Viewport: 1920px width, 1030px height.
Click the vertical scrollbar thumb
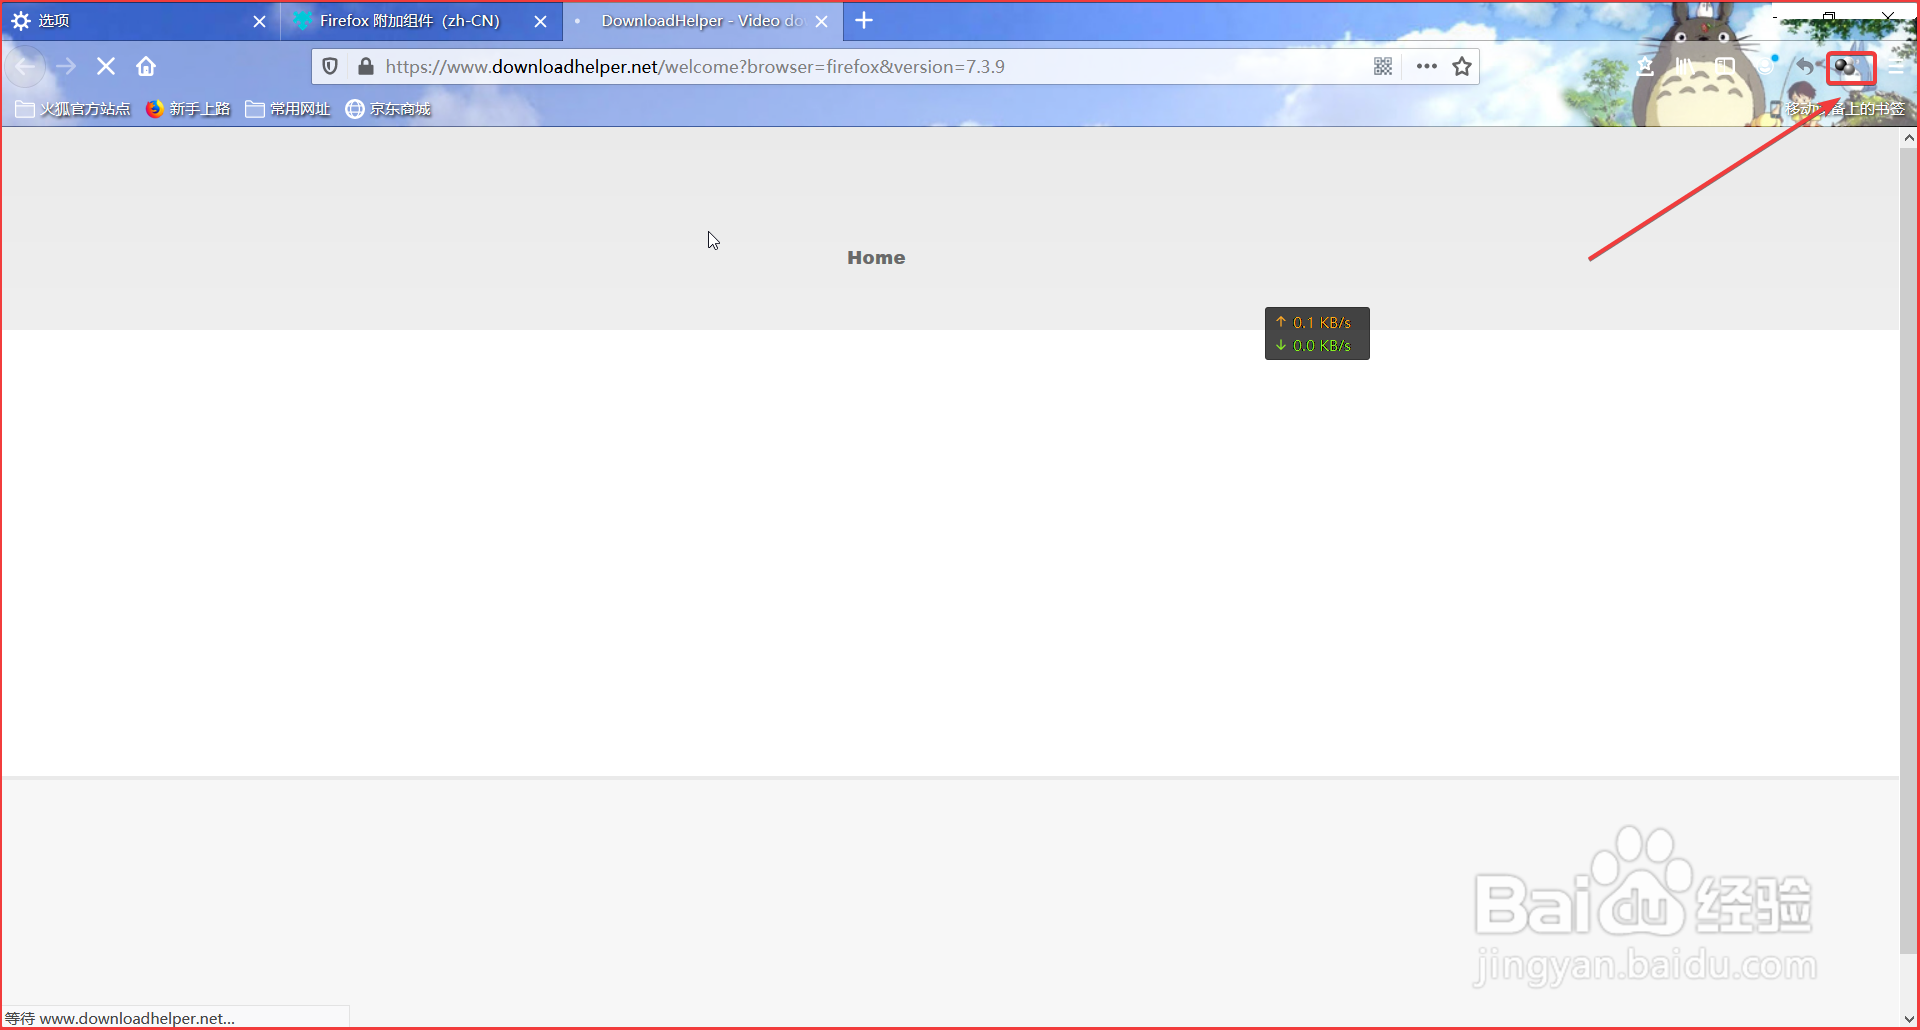click(x=1909, y=550)
